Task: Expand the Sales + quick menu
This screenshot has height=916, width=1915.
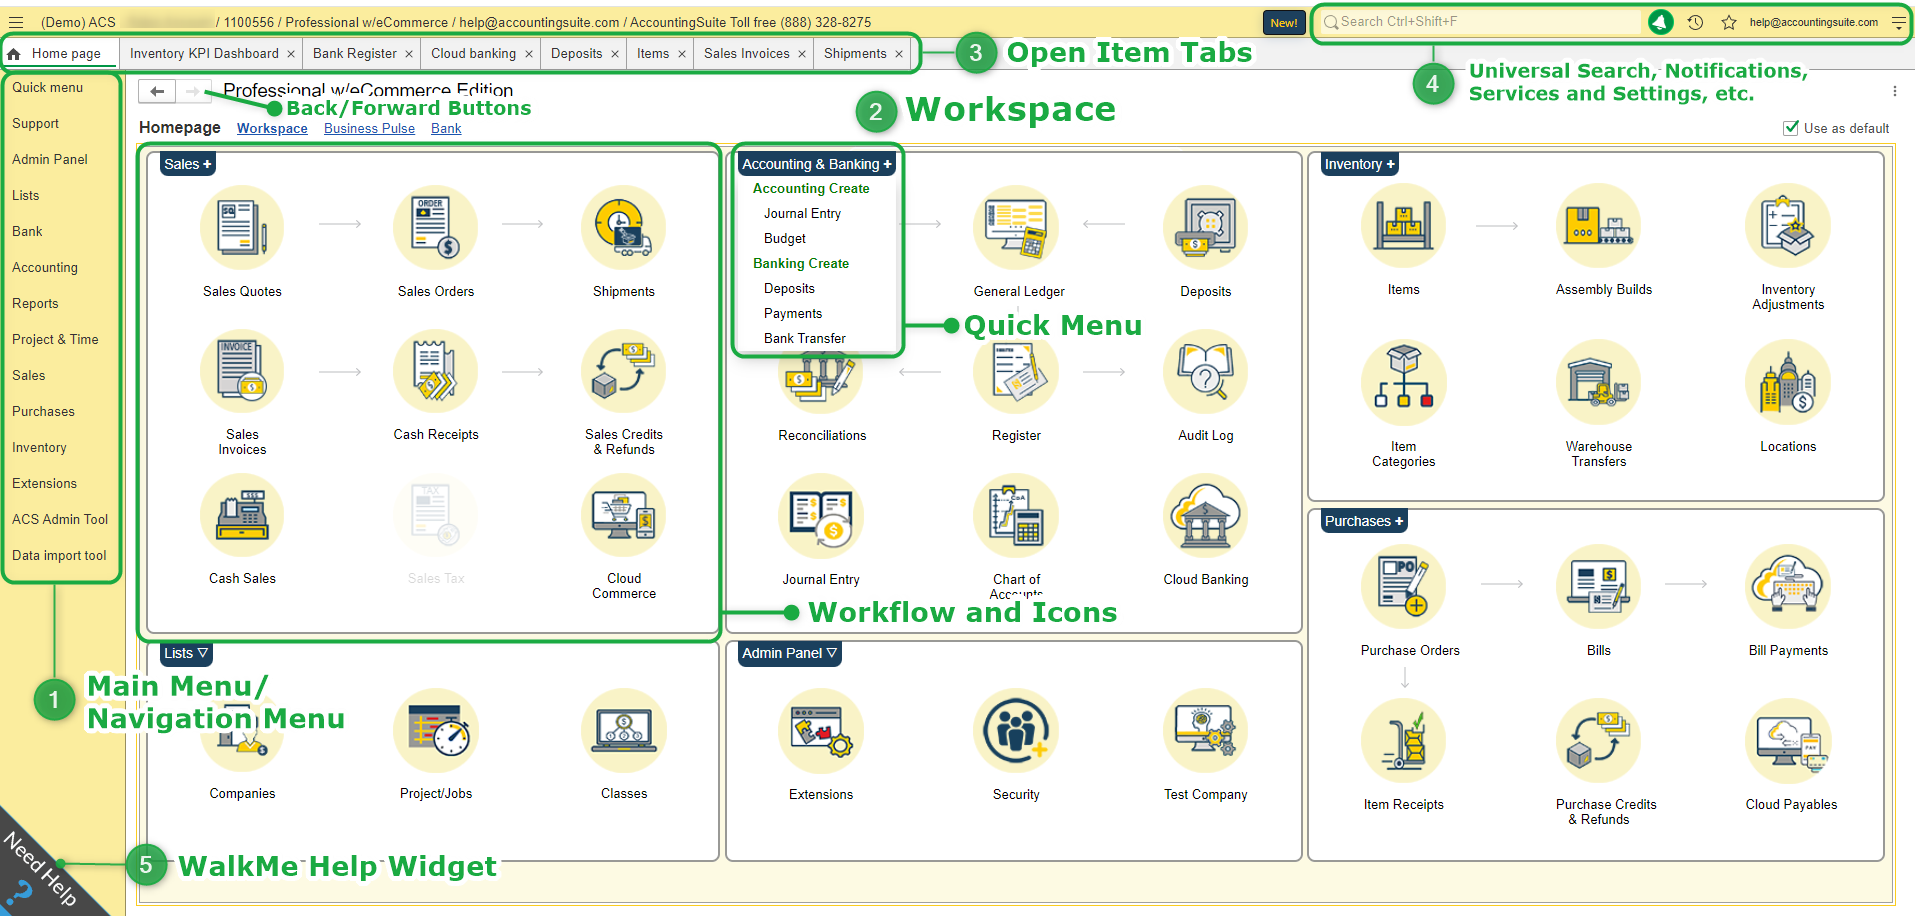Action: click(188, 164)
